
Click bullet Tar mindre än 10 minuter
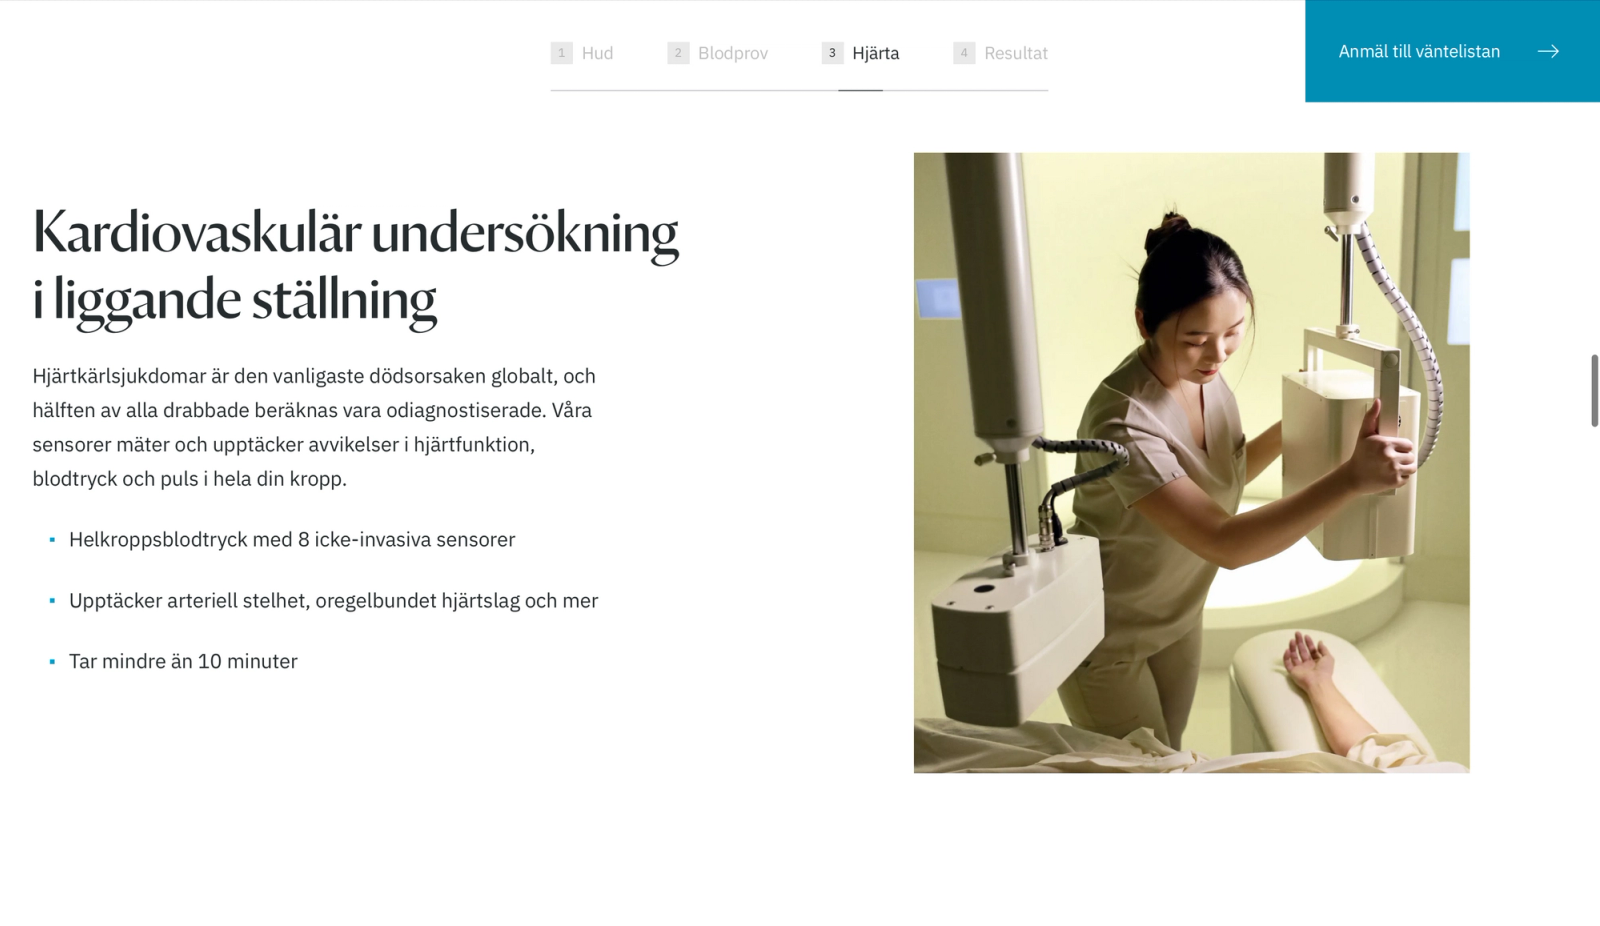click(183, 662)
